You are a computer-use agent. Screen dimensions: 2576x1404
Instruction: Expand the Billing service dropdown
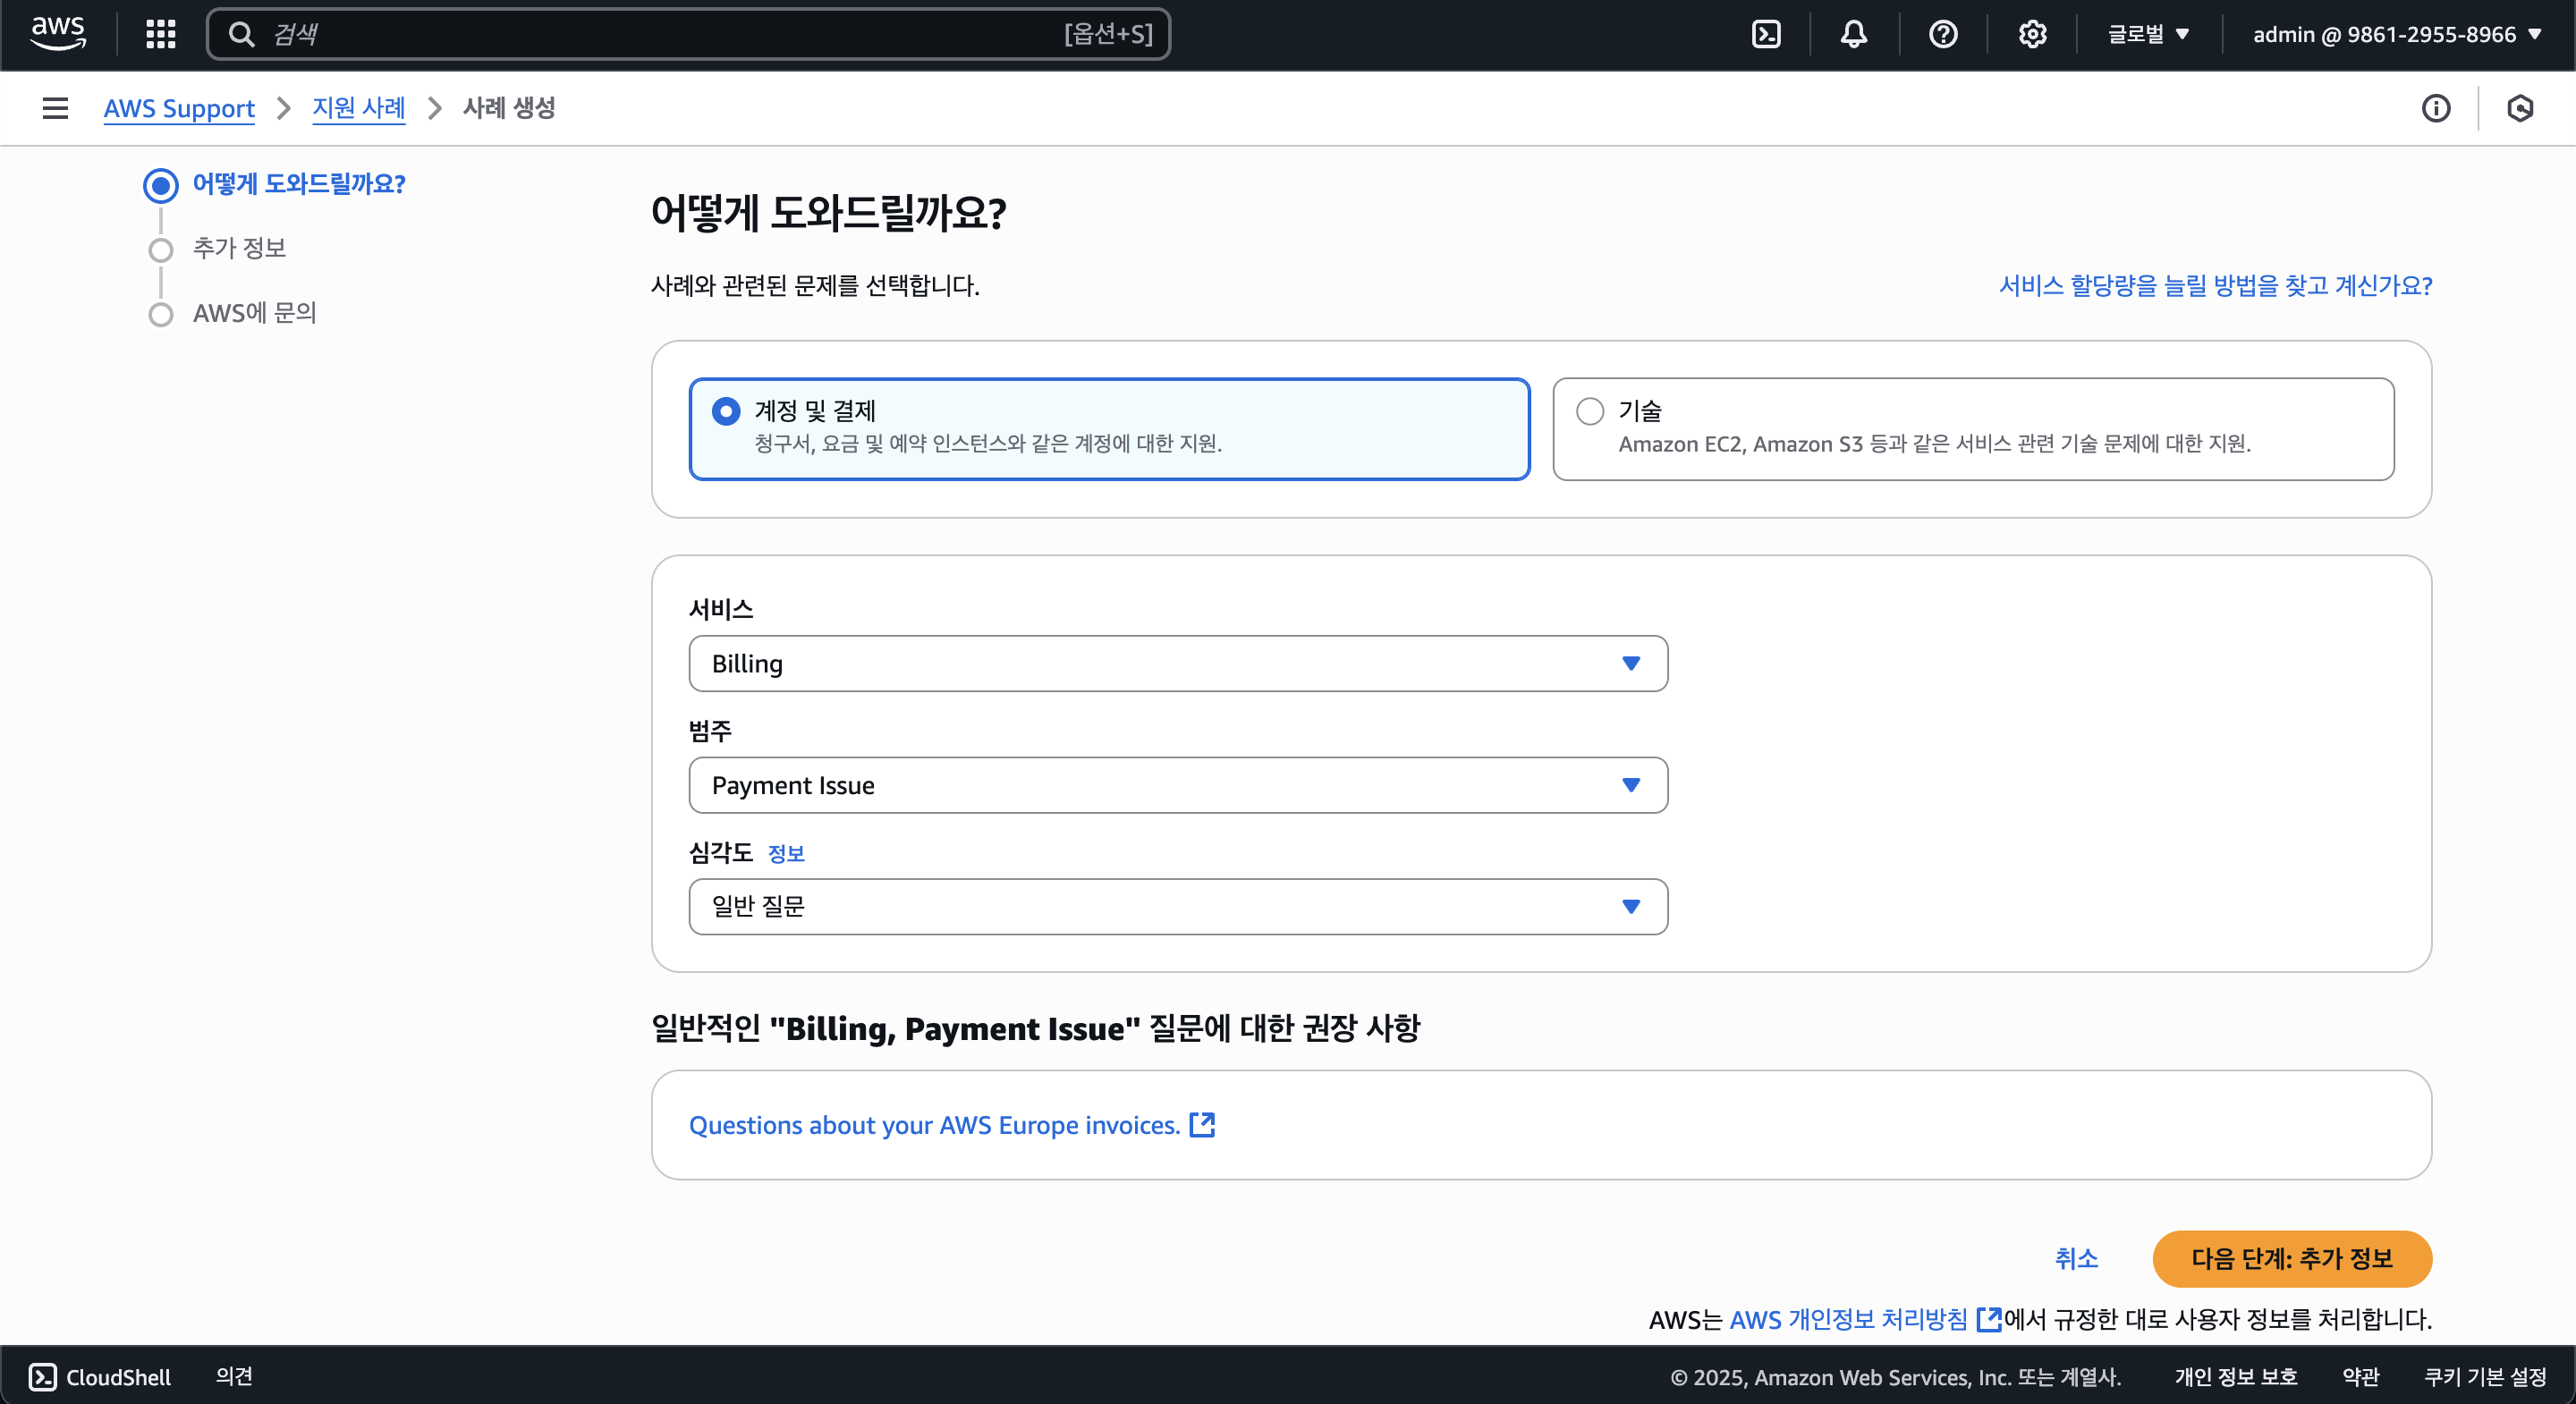[1177, 663]
